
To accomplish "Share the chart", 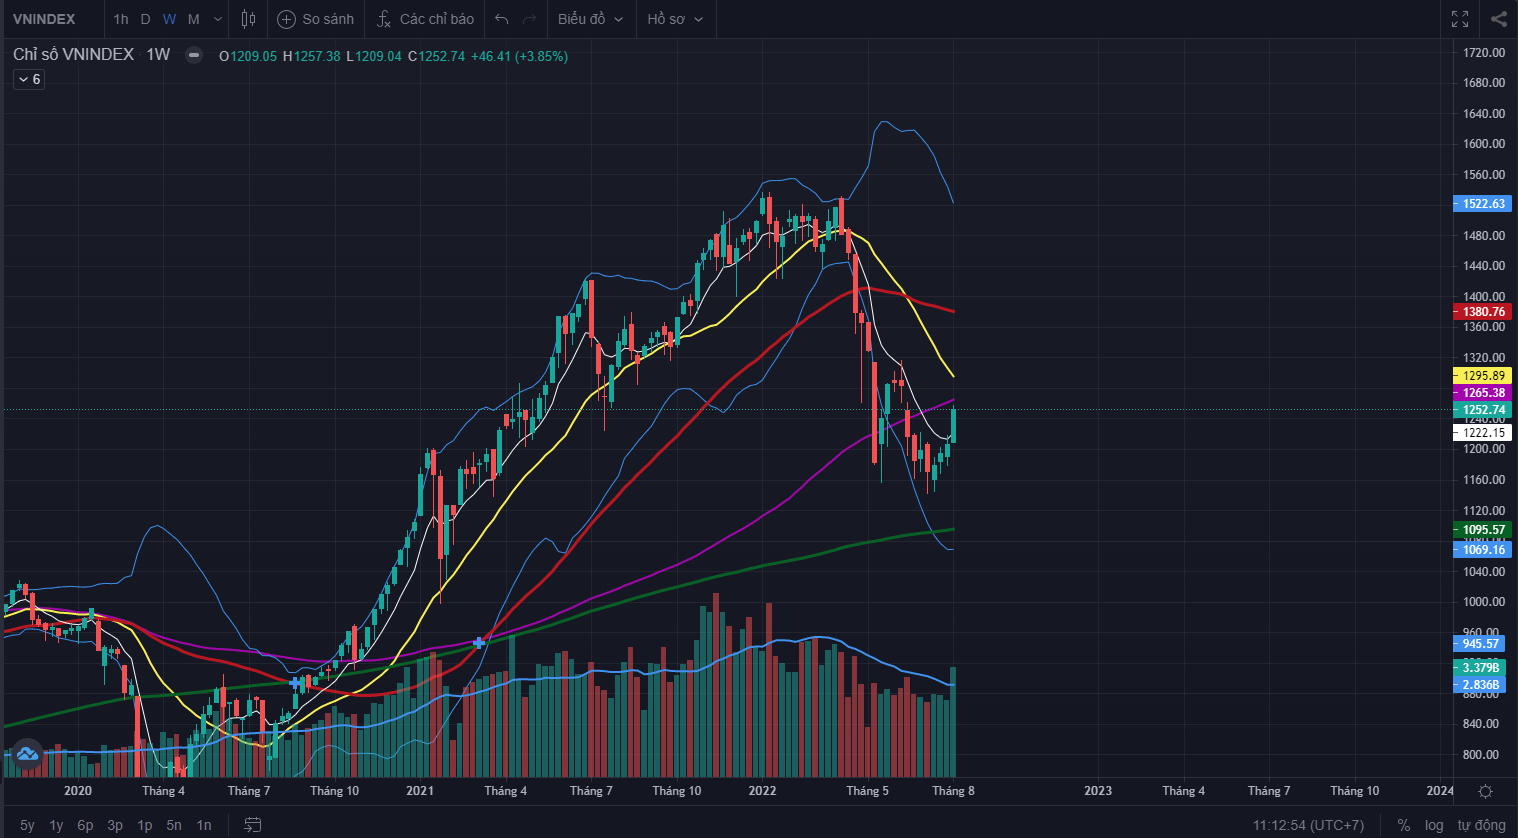I will click(1498, 19).
